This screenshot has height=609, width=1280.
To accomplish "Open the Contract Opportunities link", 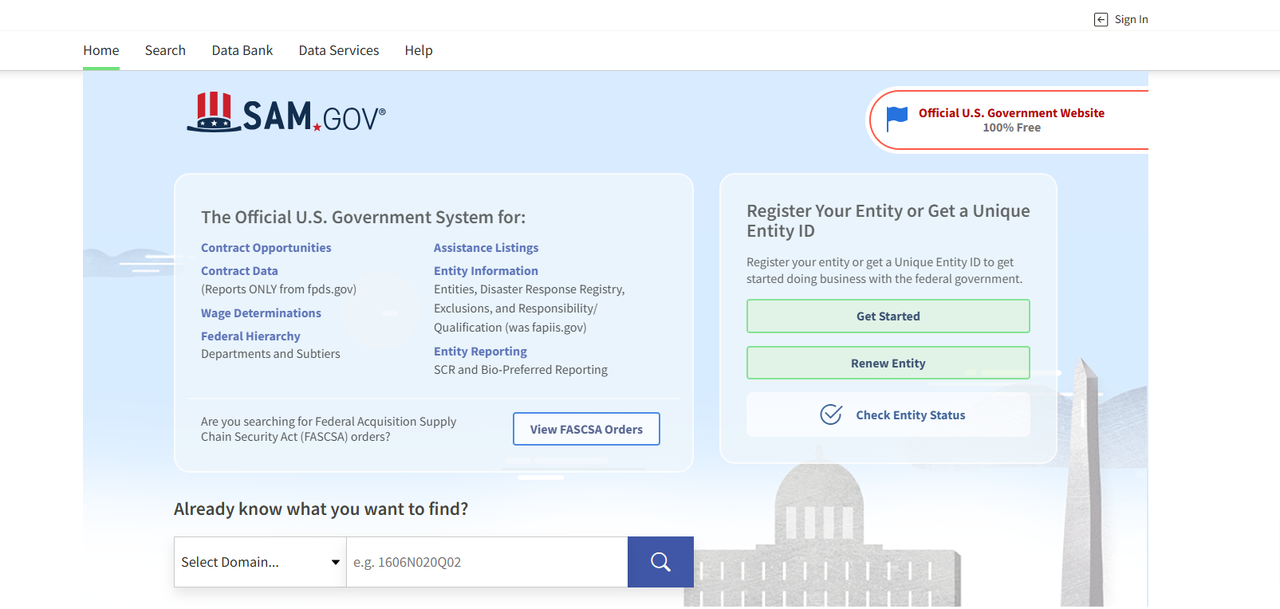I will pyautogui.click(x=266, y=248).
